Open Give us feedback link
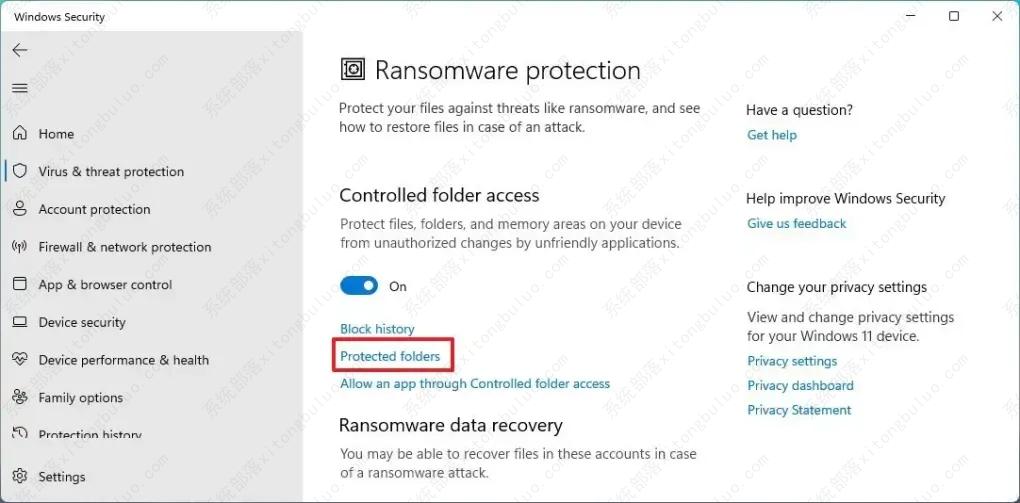Viewport: 1020px width, 503px height. (x=797, y=224)
